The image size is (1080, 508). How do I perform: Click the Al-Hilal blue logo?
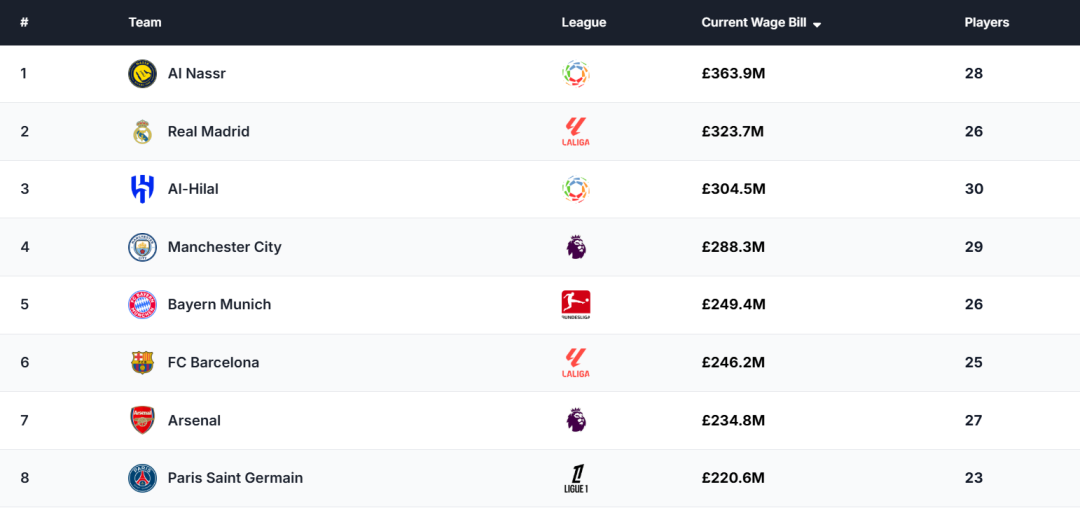click(x=143, y=189)
